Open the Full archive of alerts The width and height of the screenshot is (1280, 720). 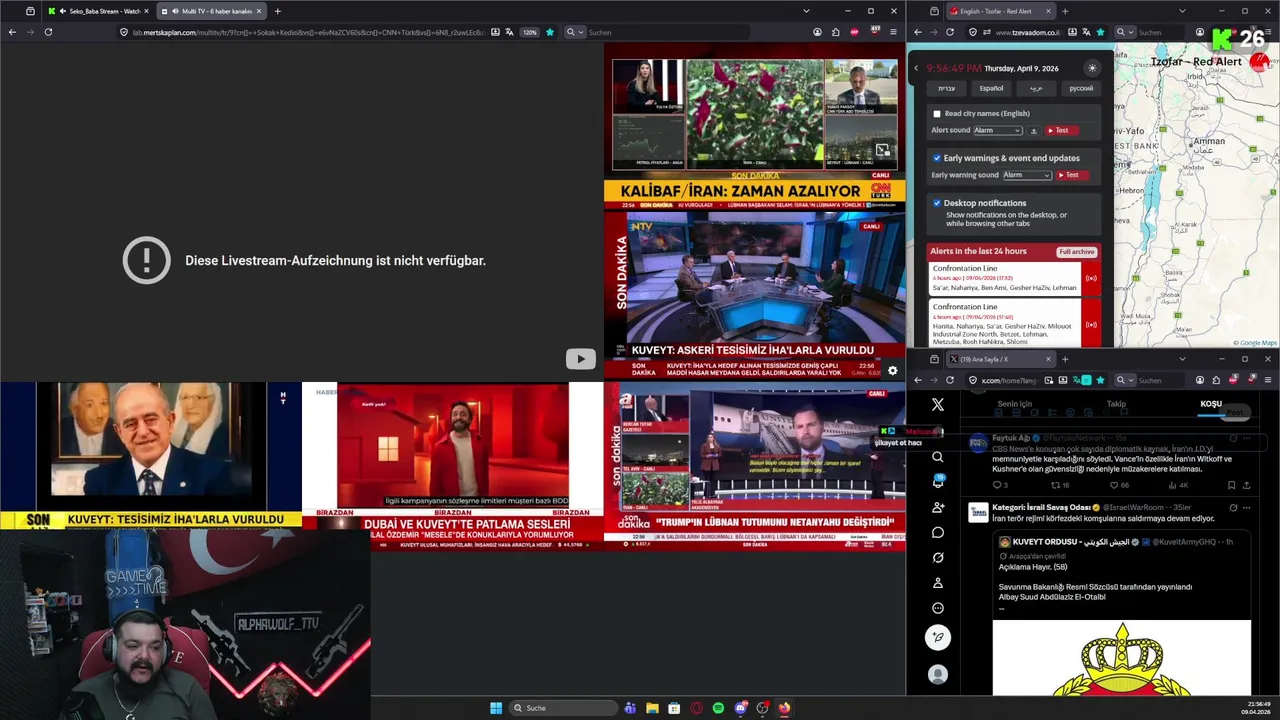tap(1077, 251)
